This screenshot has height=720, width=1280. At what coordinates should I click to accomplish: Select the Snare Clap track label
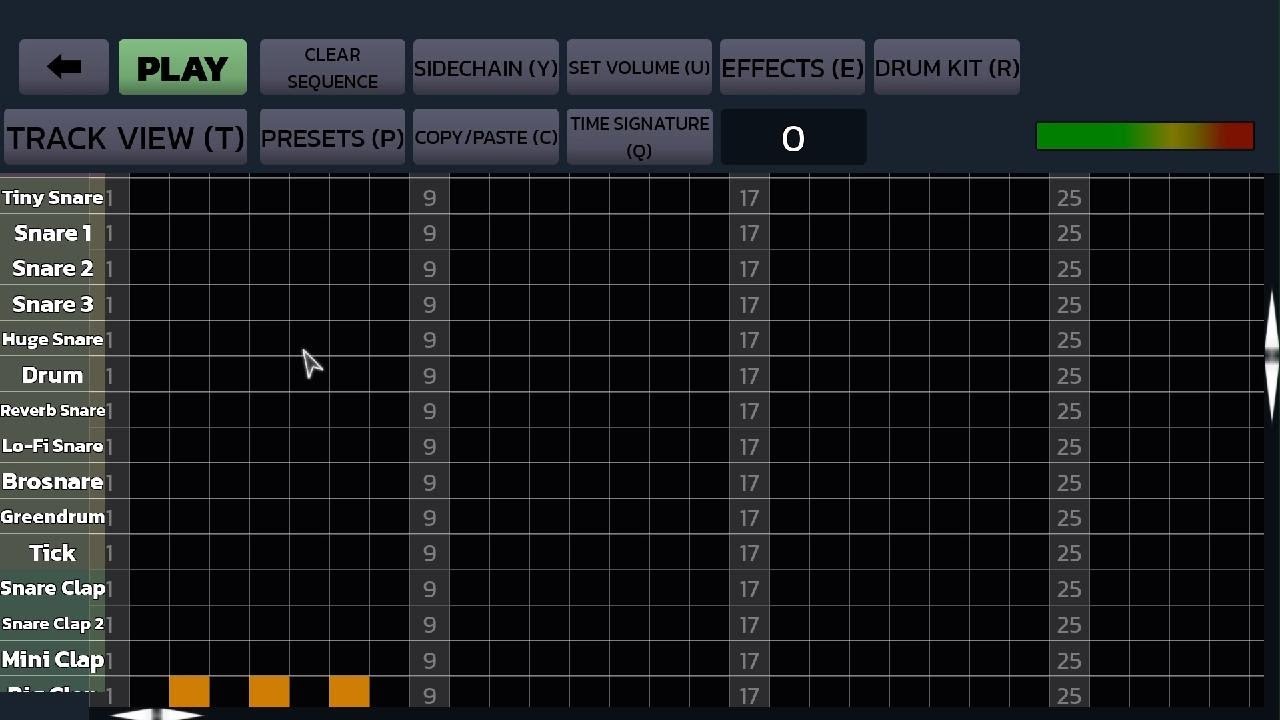point(52,588)
